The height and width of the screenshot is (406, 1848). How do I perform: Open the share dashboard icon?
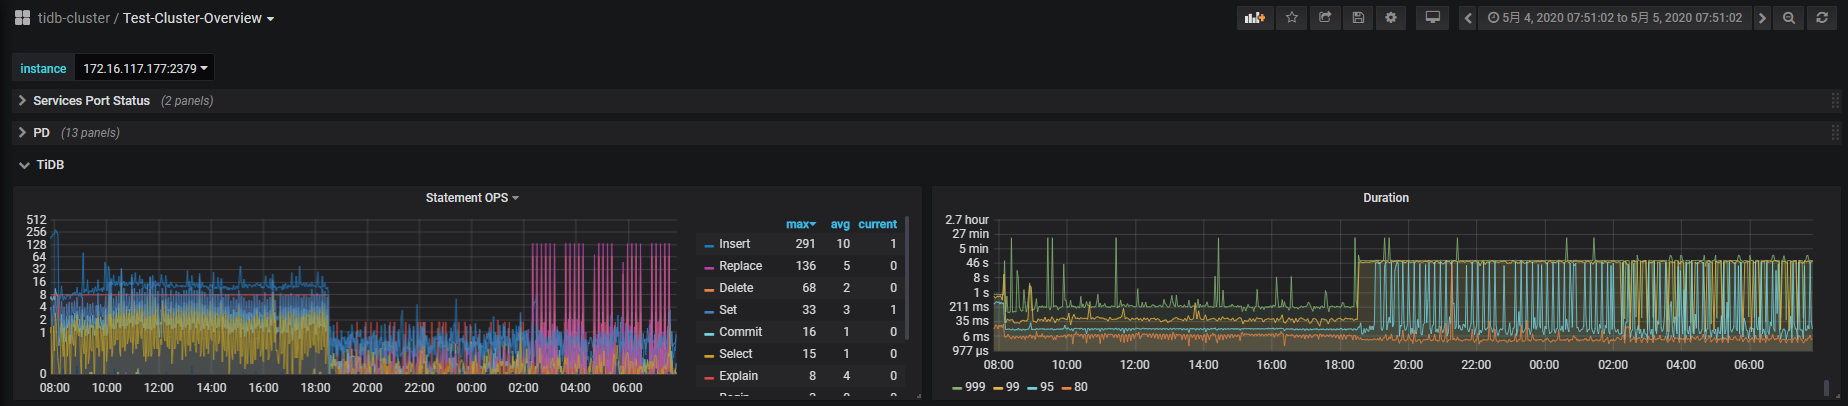(1324, 18)
